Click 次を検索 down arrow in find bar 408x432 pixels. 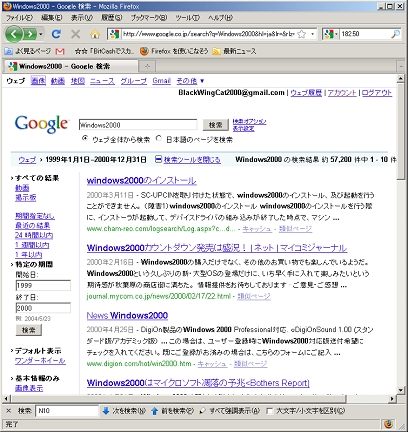pos(124,411)
